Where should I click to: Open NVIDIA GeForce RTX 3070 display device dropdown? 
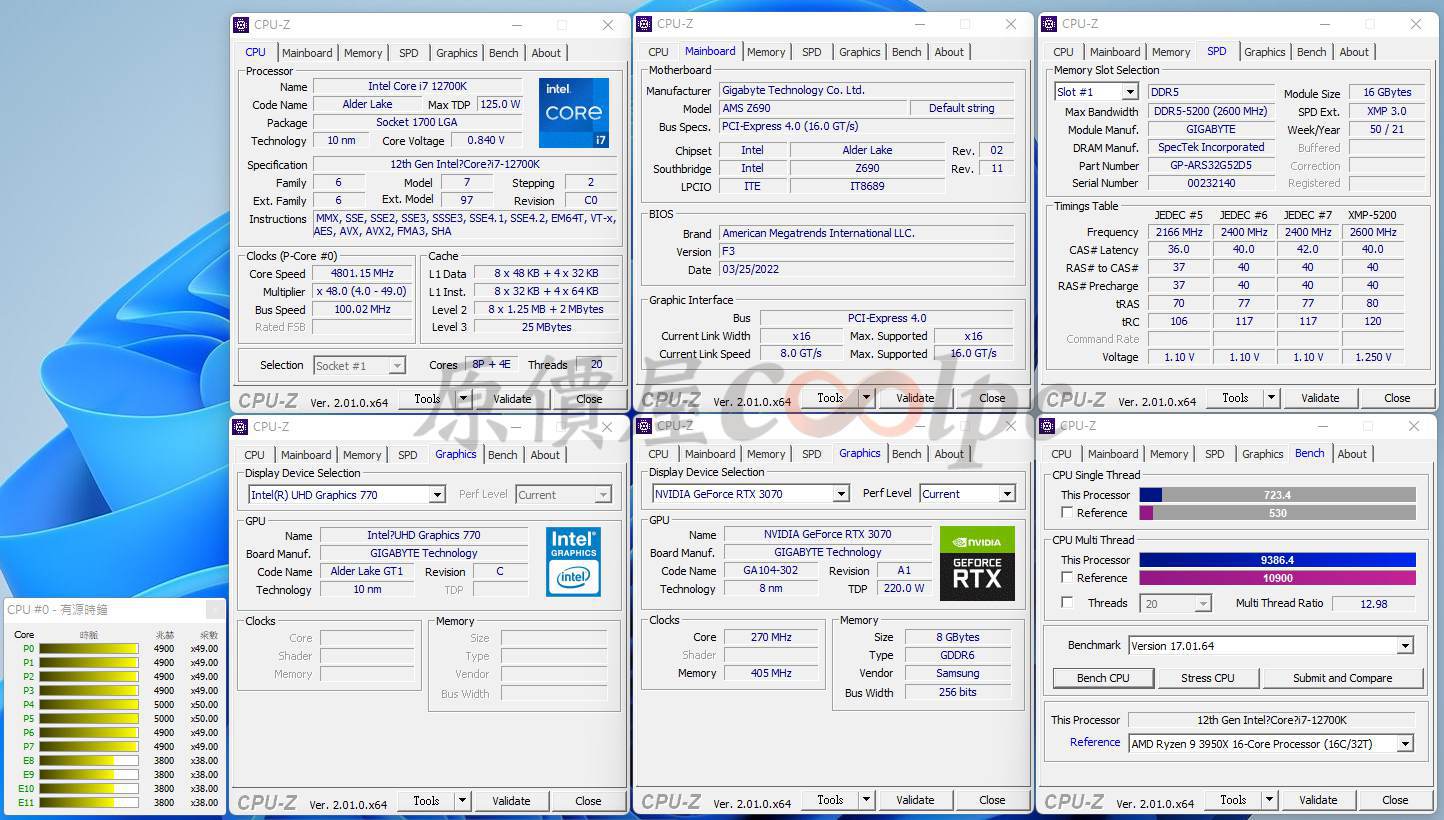(841, 494)
